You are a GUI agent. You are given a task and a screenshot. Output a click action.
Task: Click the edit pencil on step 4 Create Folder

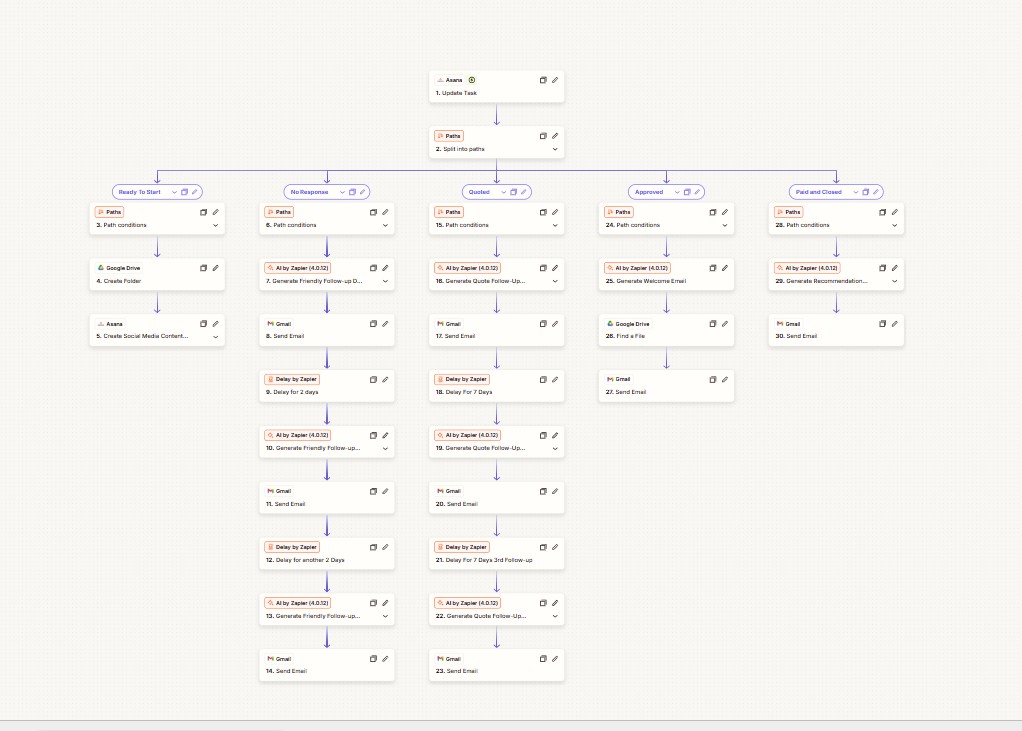[216, 268]
